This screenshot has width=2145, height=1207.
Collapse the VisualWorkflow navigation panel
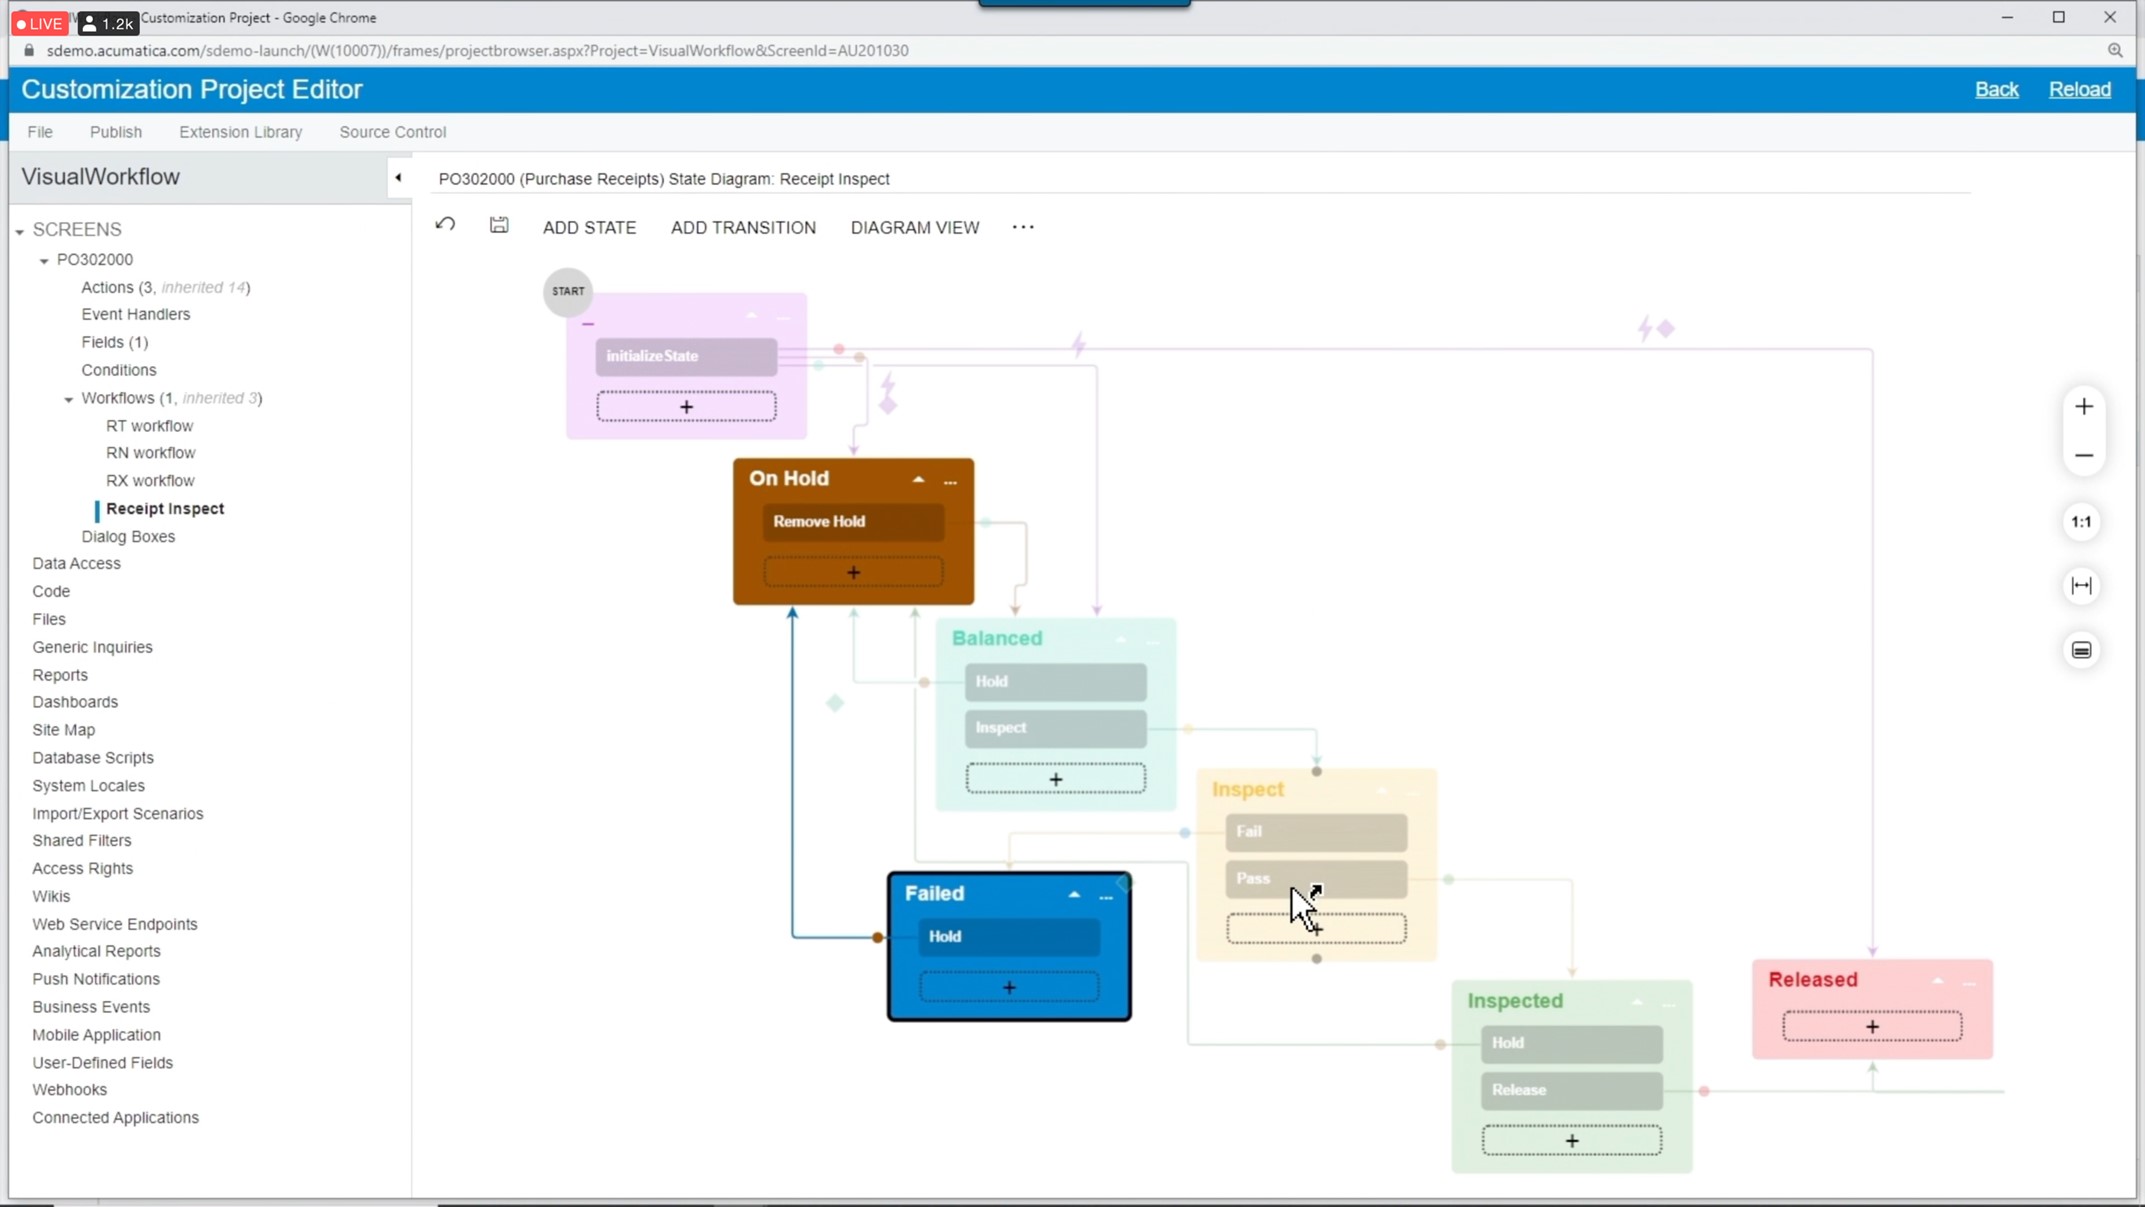(x=398, y=178)
